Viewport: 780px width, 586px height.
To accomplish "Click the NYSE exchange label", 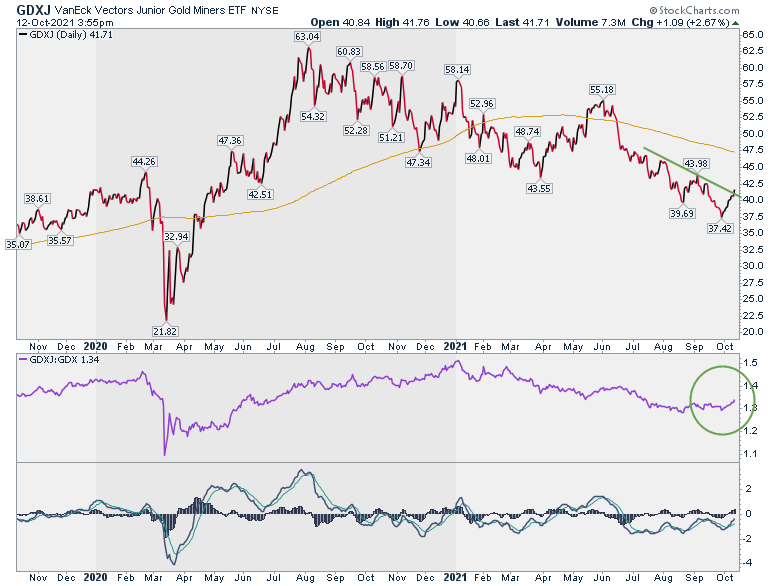I will (x=265, y=10).
